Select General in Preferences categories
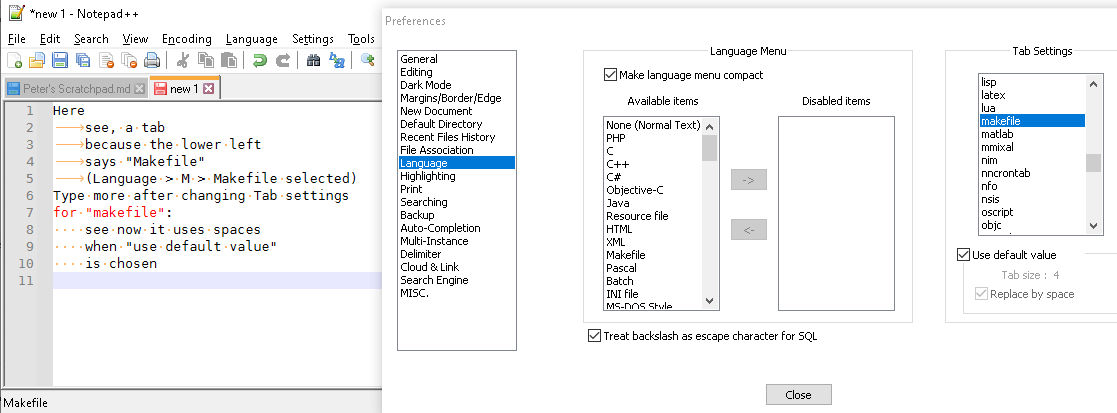 (x=419, y=59)
